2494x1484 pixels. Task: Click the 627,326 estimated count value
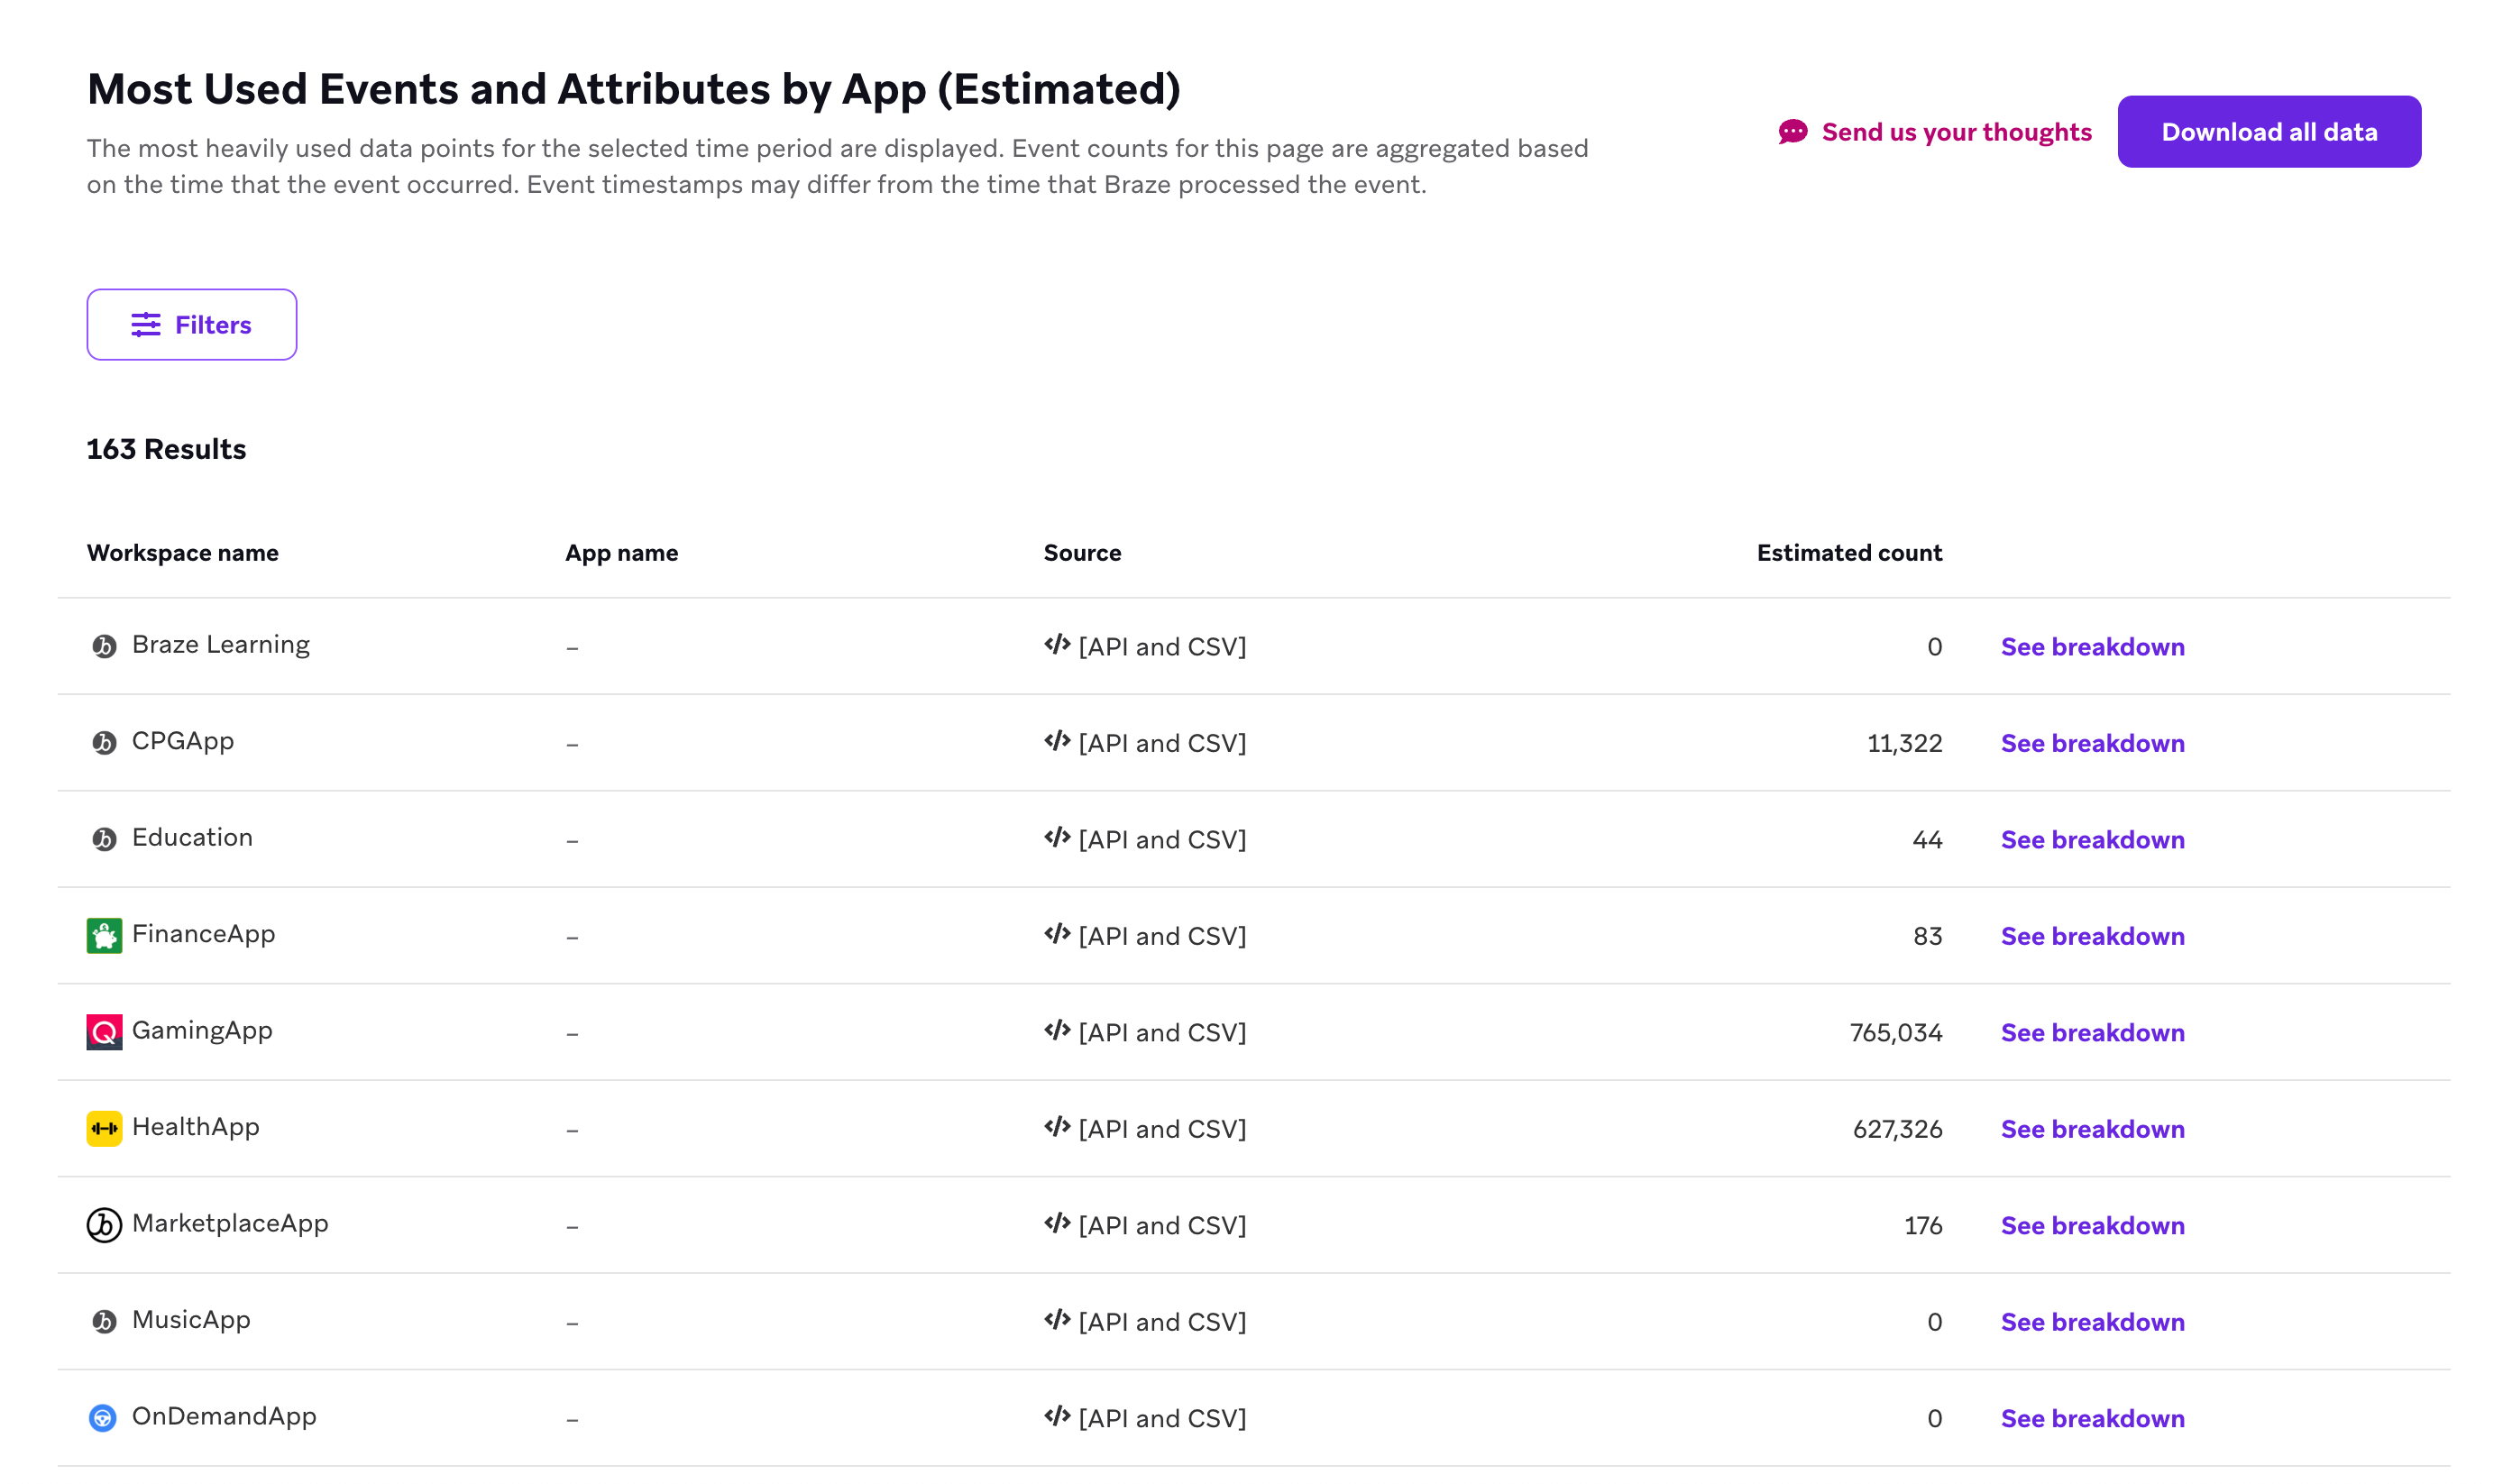coord(1897,1128)
